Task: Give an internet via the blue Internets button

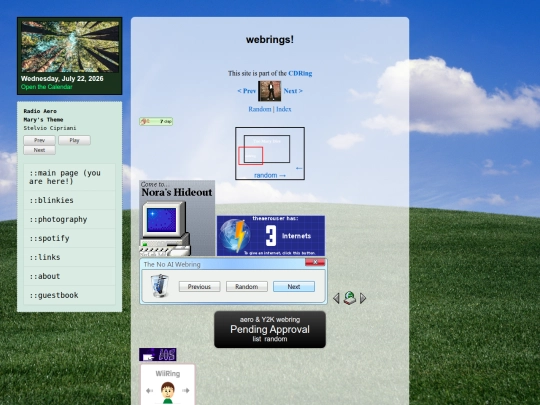Action: [271, 236]
